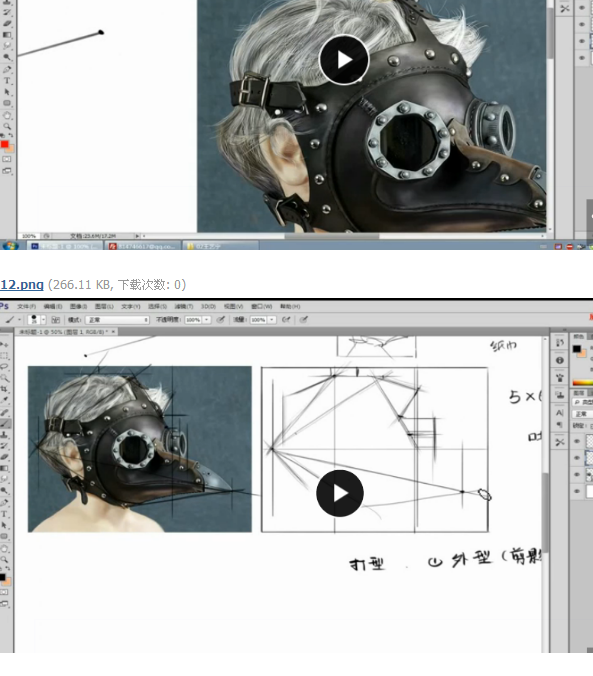Open the 12.png attachment link

pos(22,285)
